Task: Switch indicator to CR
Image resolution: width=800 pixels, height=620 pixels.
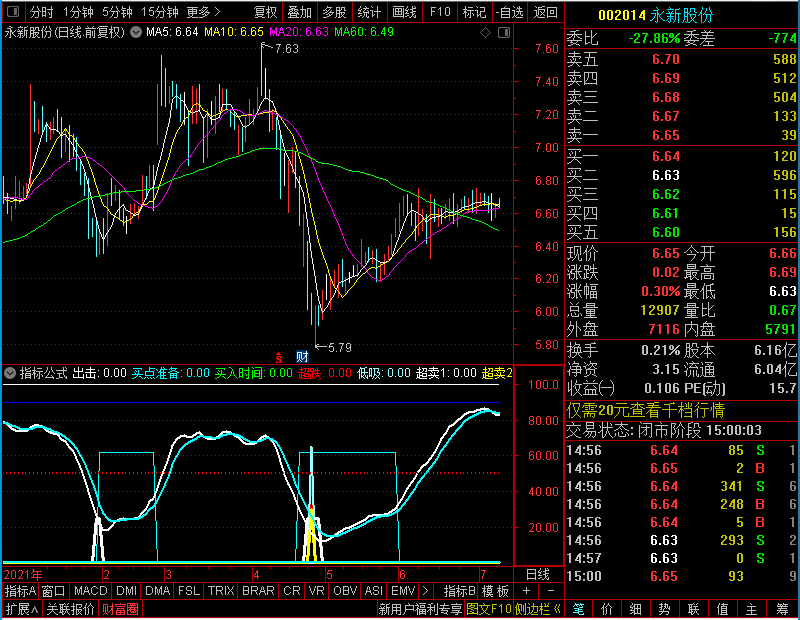Action: [291, 591]
